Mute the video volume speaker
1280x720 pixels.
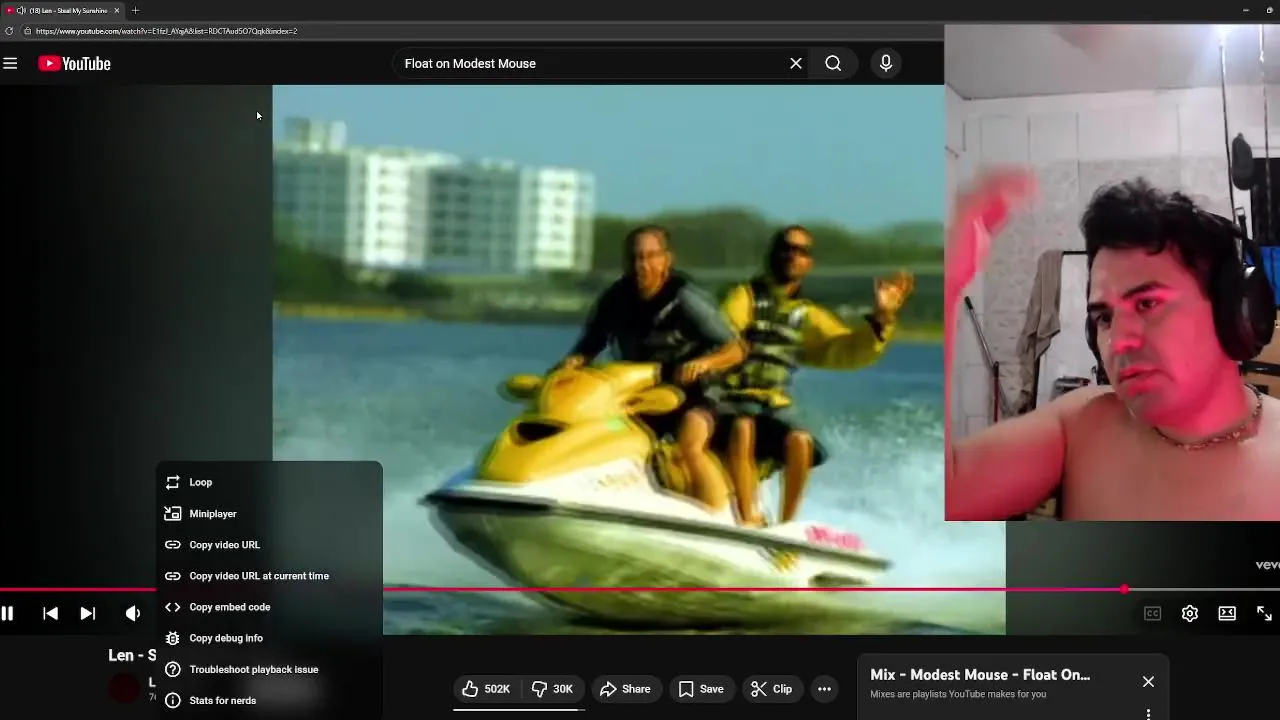click(132, 614)
